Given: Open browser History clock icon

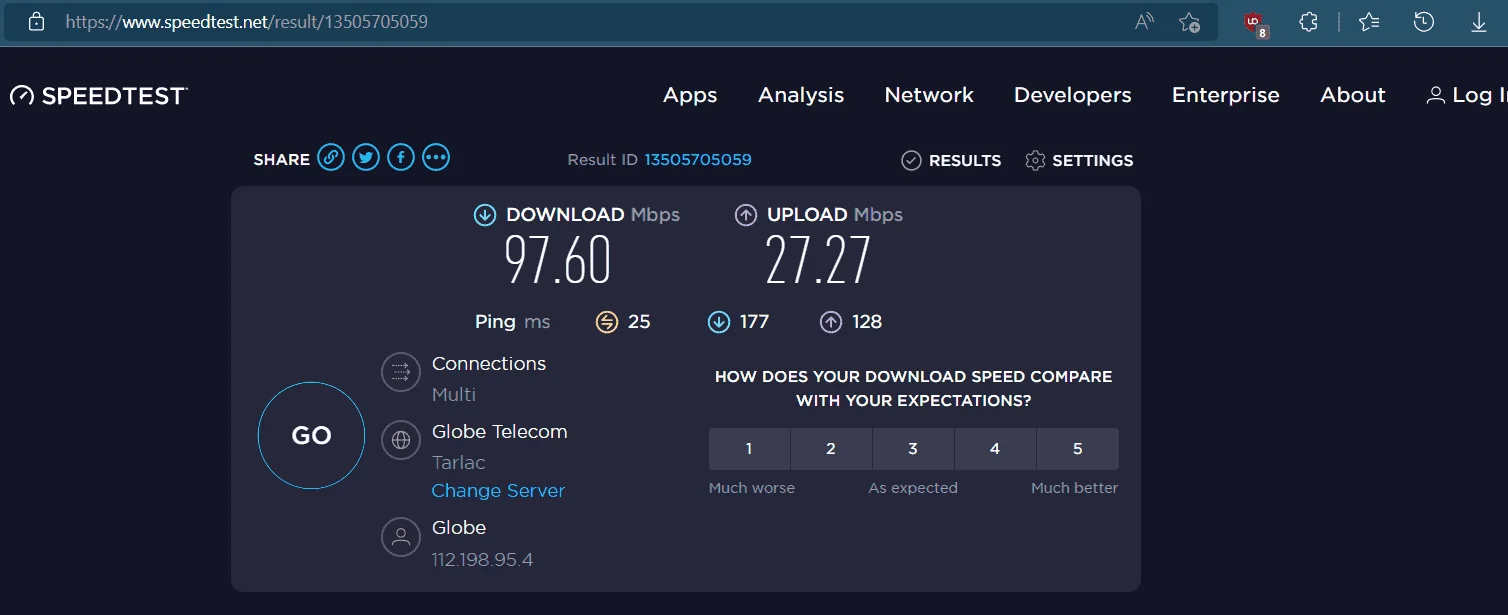Looking at the screenshot, I should 1424,22.
